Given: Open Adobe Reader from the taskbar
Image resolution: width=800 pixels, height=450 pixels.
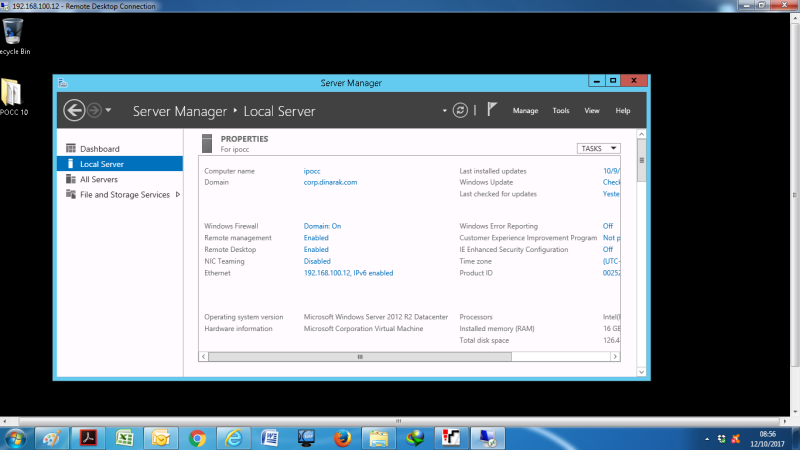Looking at the screenshot, I should point(88,438).
